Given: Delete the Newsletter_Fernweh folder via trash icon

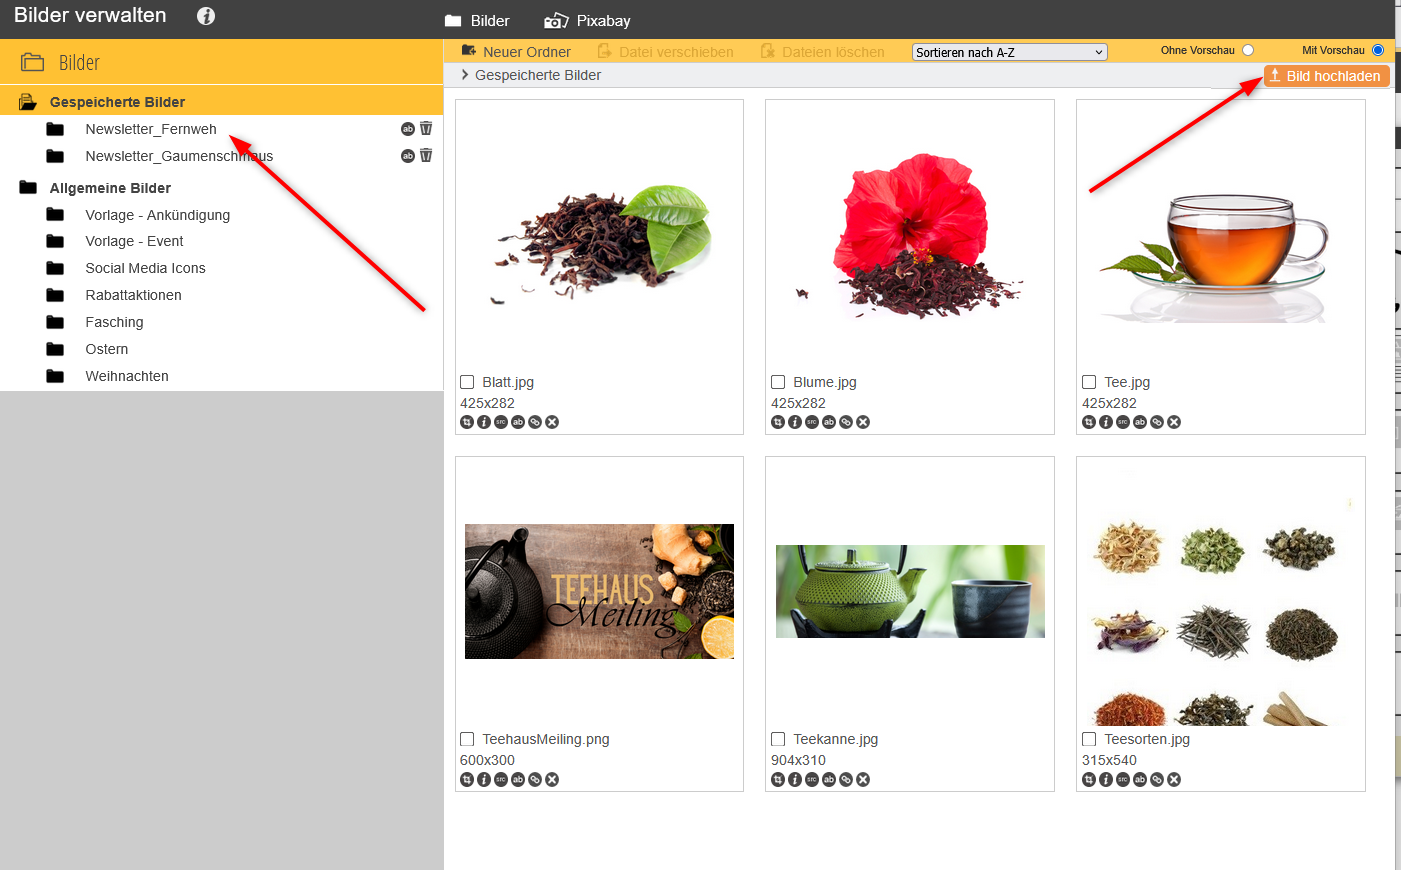Looking at the screenshot, I should click(x=426, y=128).
